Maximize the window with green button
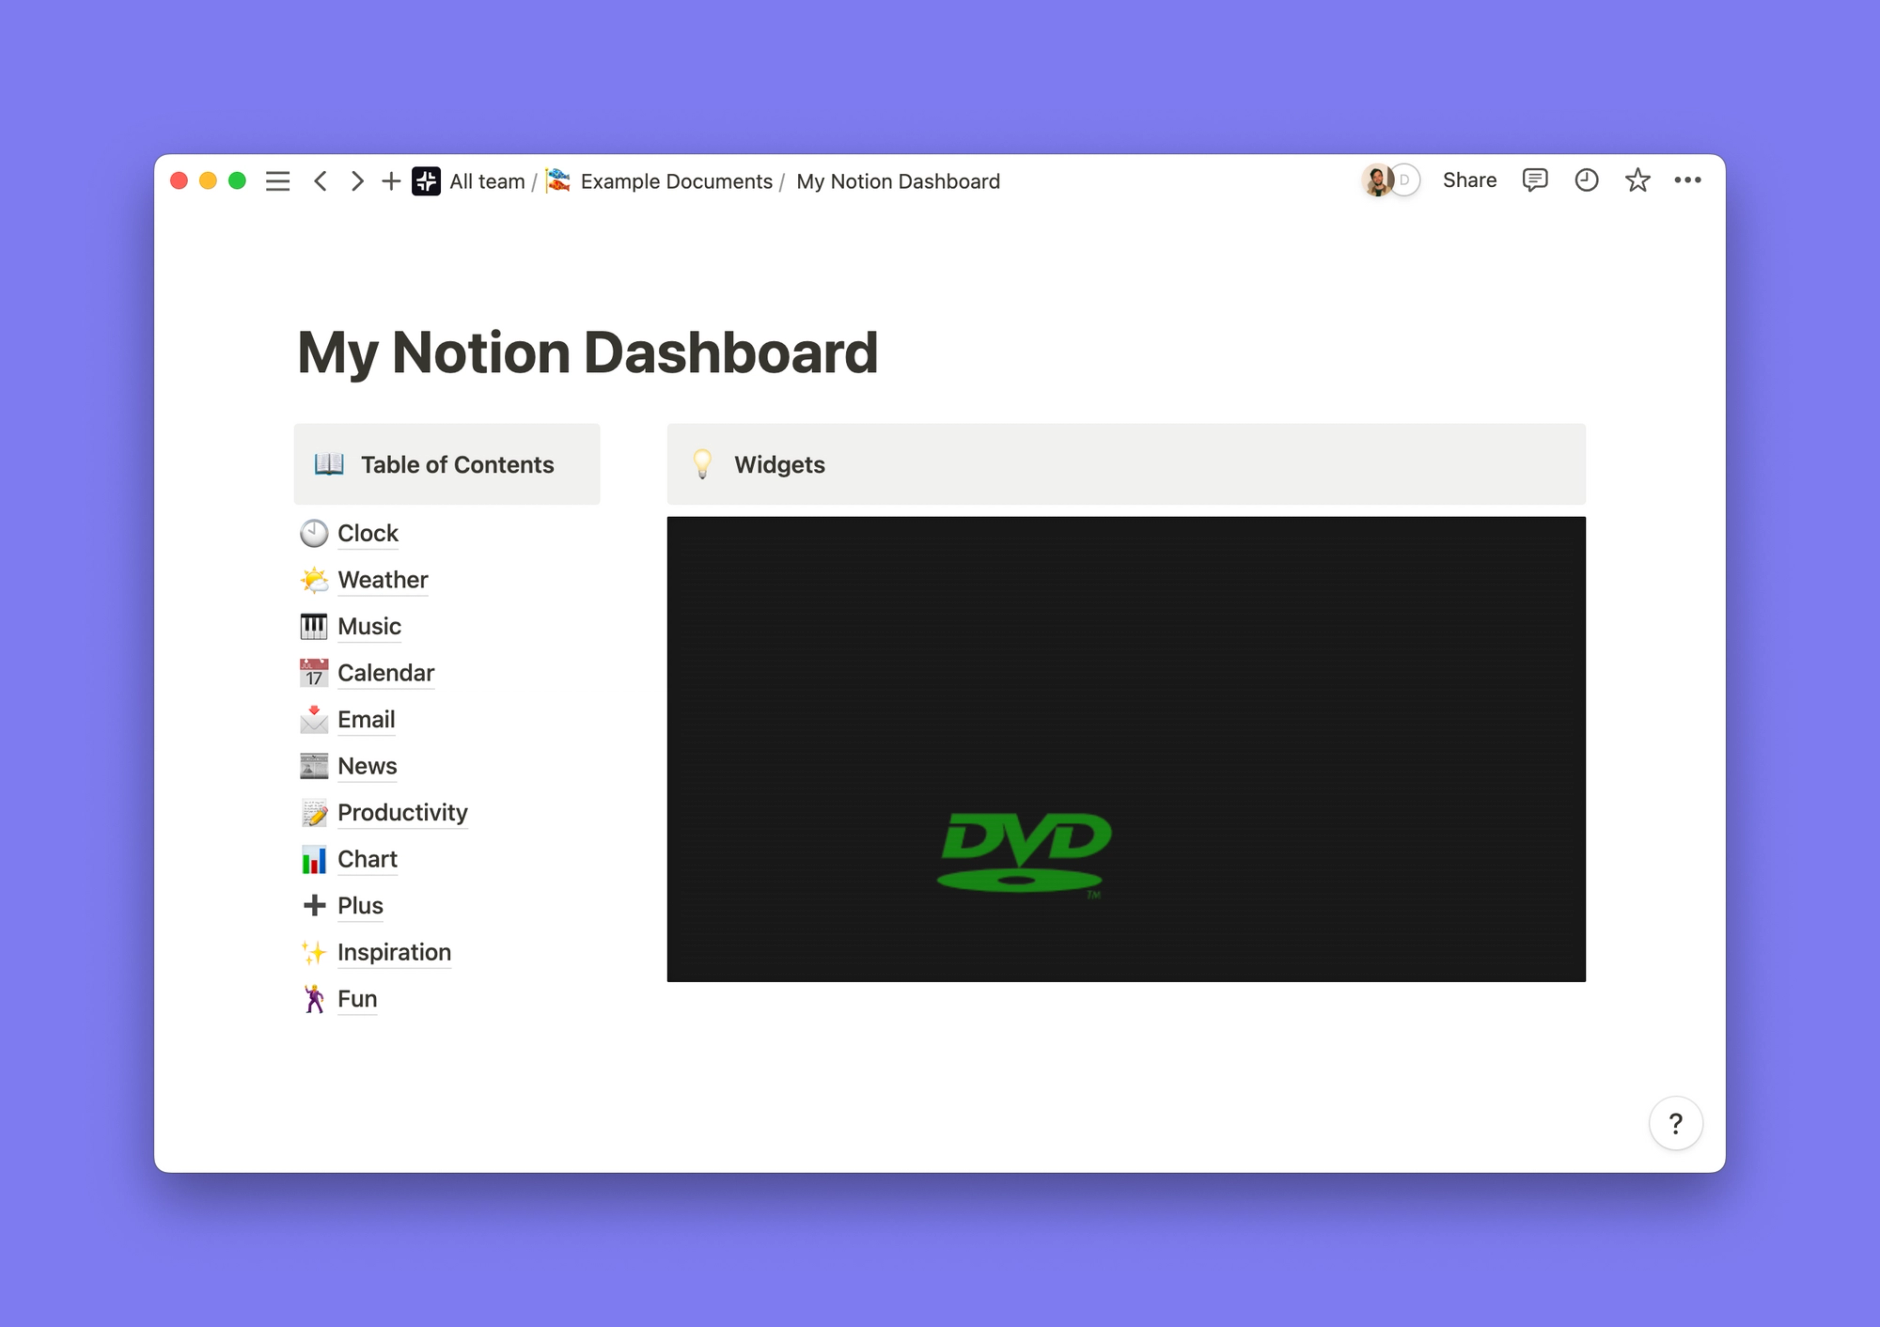Image resolution: width=1880 pixels, height=1327 pixels. click(x=237, y=181)
